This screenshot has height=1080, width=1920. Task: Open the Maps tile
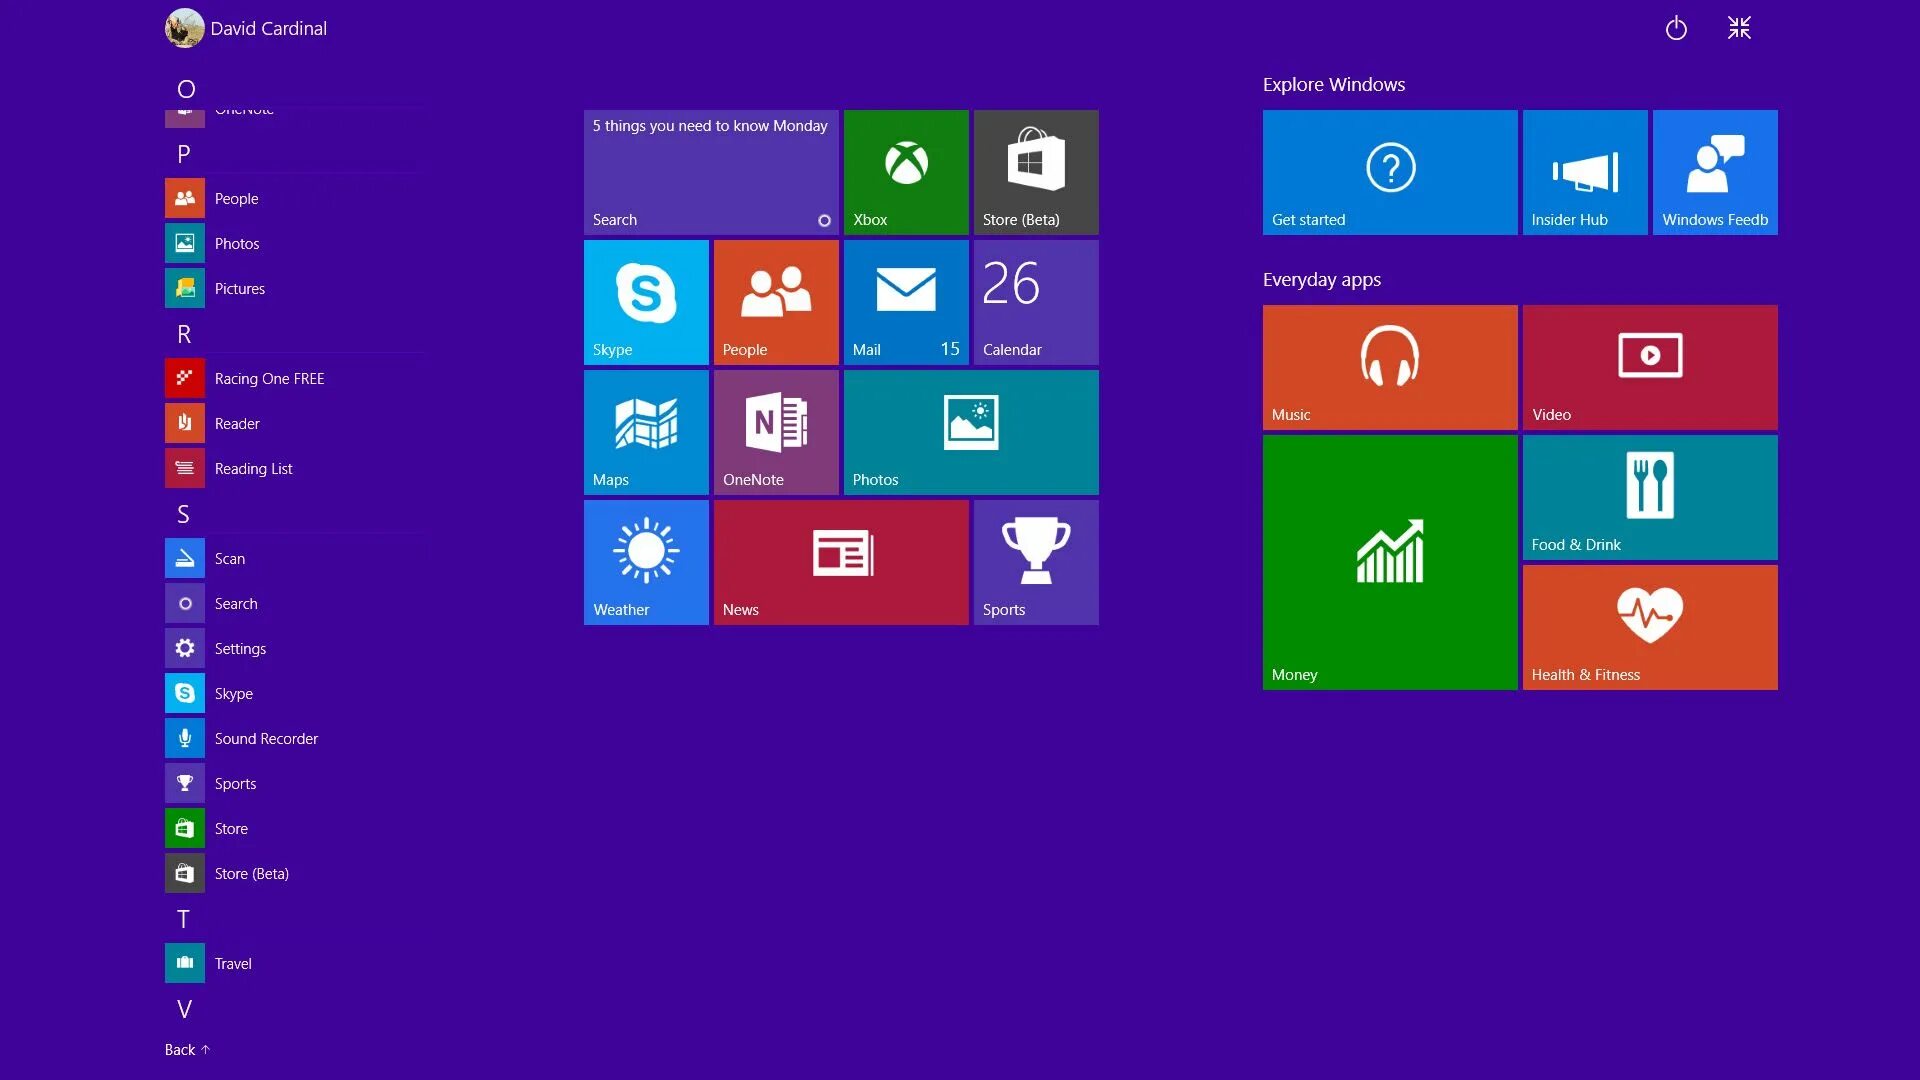646,432
